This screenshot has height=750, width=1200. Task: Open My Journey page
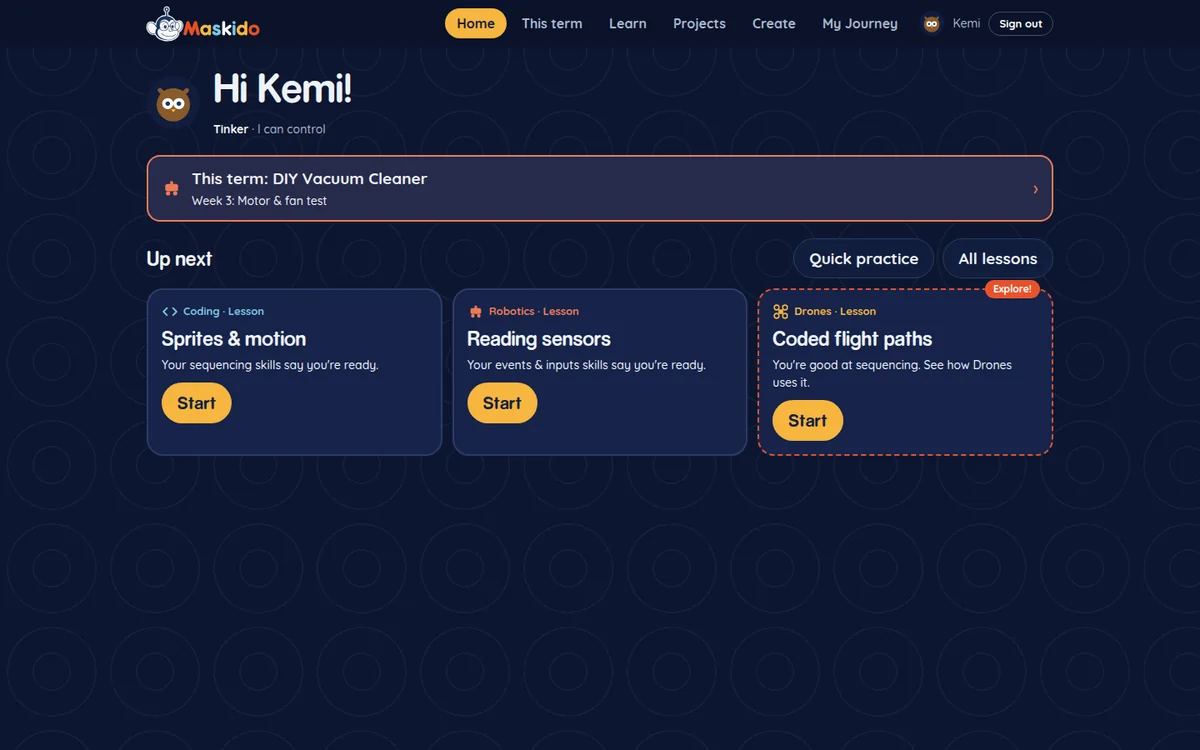pos(860,24)
